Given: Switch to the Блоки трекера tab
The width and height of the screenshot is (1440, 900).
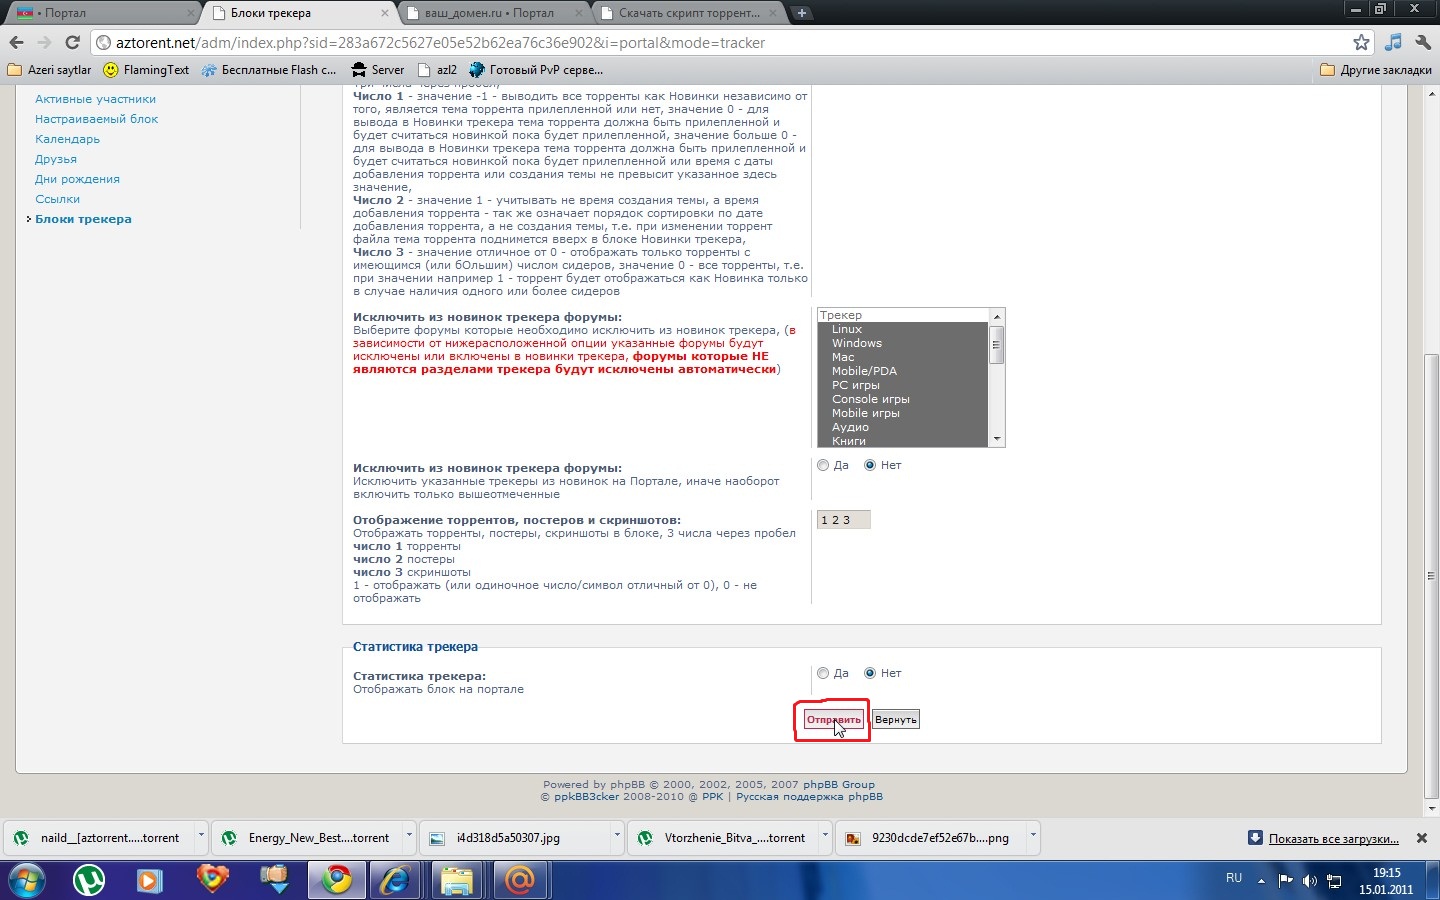Looking at the screenshot, I should pyautogui.click(x=300, y=13).
